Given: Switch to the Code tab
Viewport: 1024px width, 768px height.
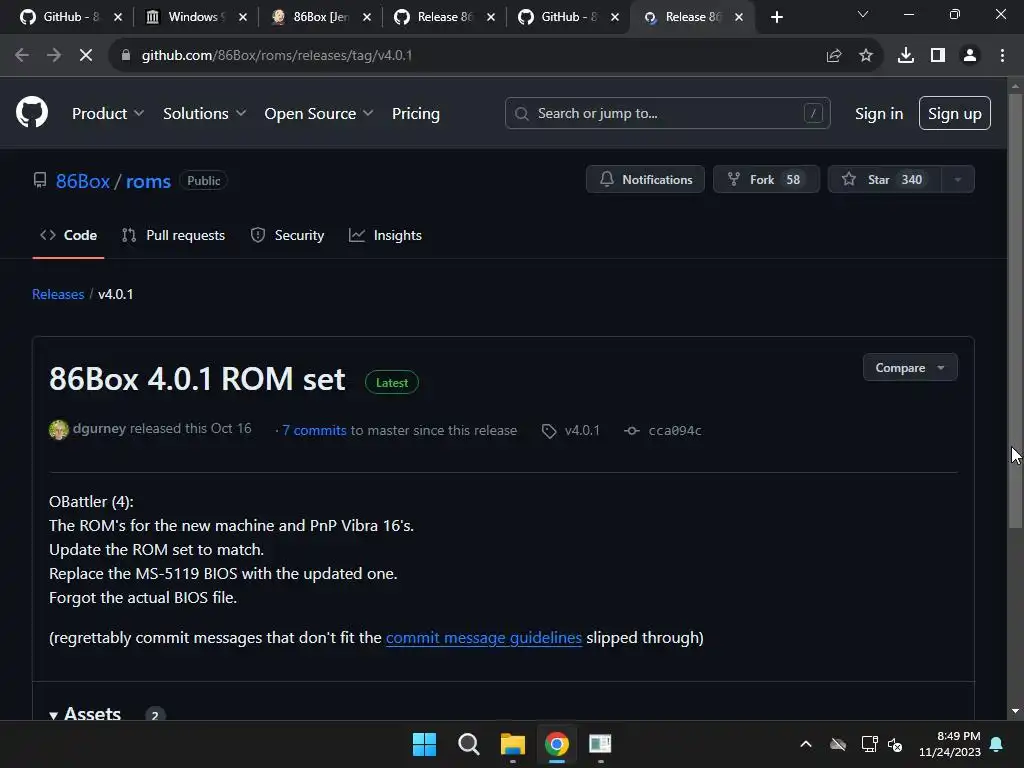Looking at the screenshot, I should click(69, 235).
